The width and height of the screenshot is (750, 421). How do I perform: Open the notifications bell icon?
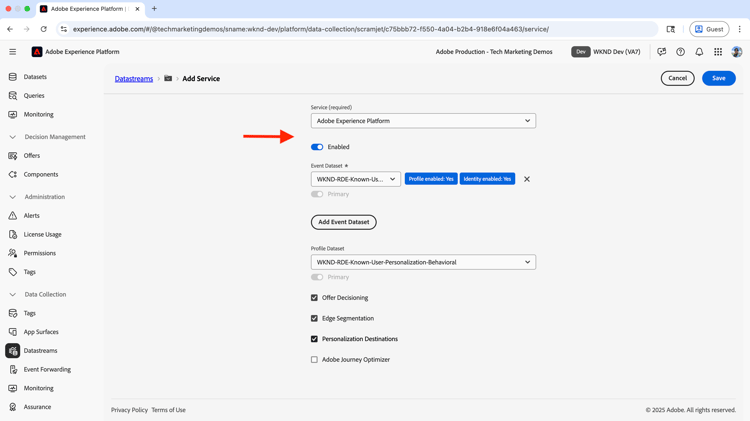(x=699, y=52)
